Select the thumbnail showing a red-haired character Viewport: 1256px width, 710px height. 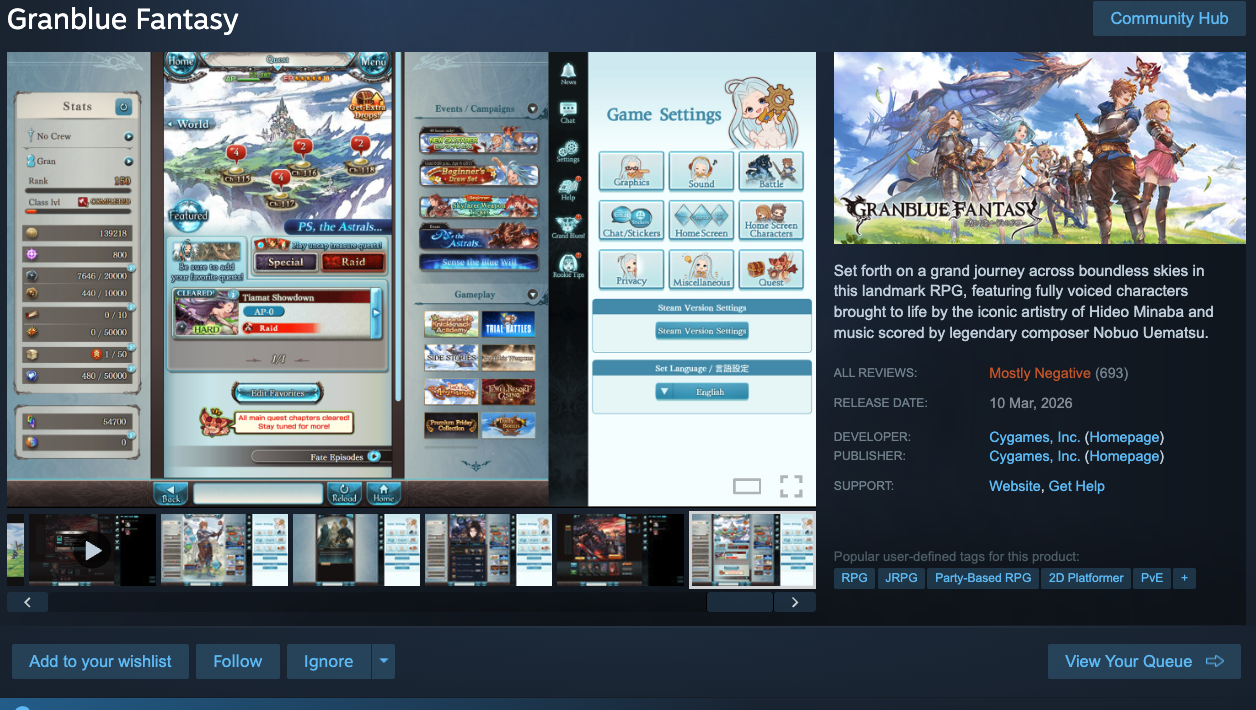224,550
